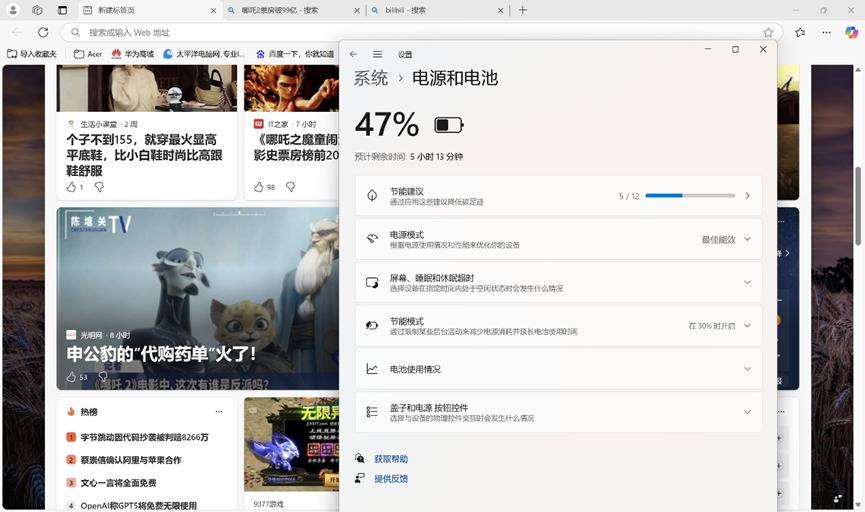The image size is (865, 512).
Task: Expand the 节能模式 energy saver section
Action: coord(747,325)
